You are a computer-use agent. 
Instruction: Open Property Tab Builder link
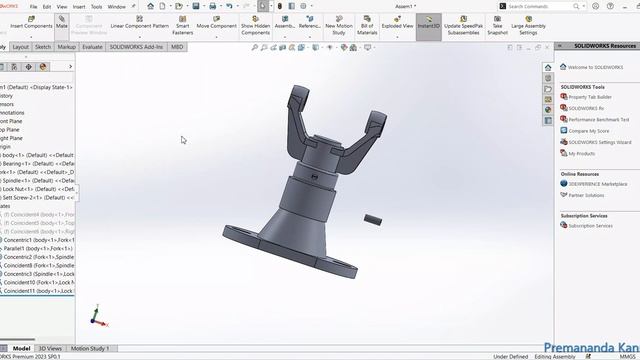click(590, 97)
